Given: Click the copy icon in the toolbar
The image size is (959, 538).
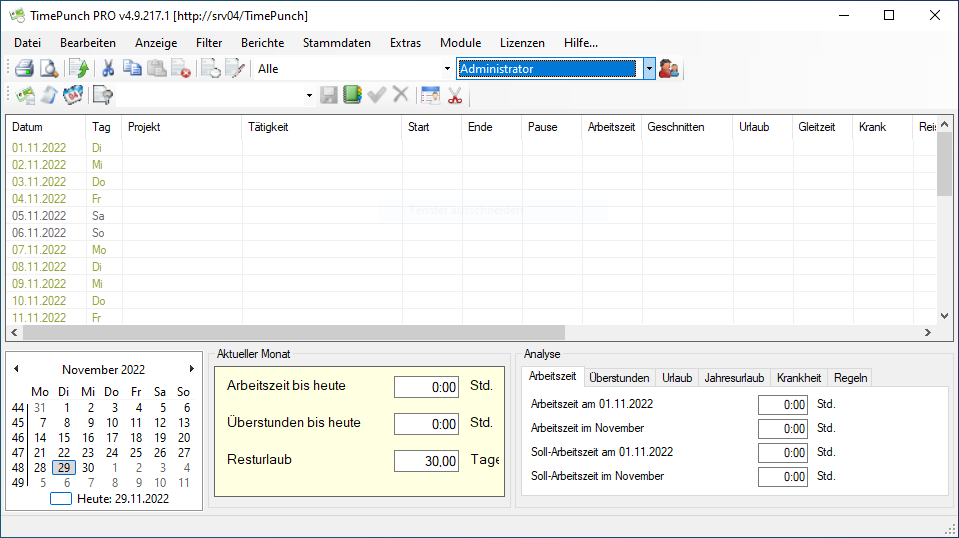Looking at the screenshot, I should [132, 69].
